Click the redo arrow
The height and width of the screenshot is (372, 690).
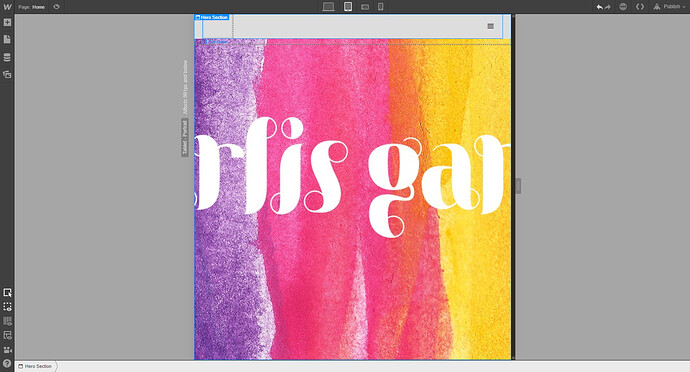coord(607,7)
